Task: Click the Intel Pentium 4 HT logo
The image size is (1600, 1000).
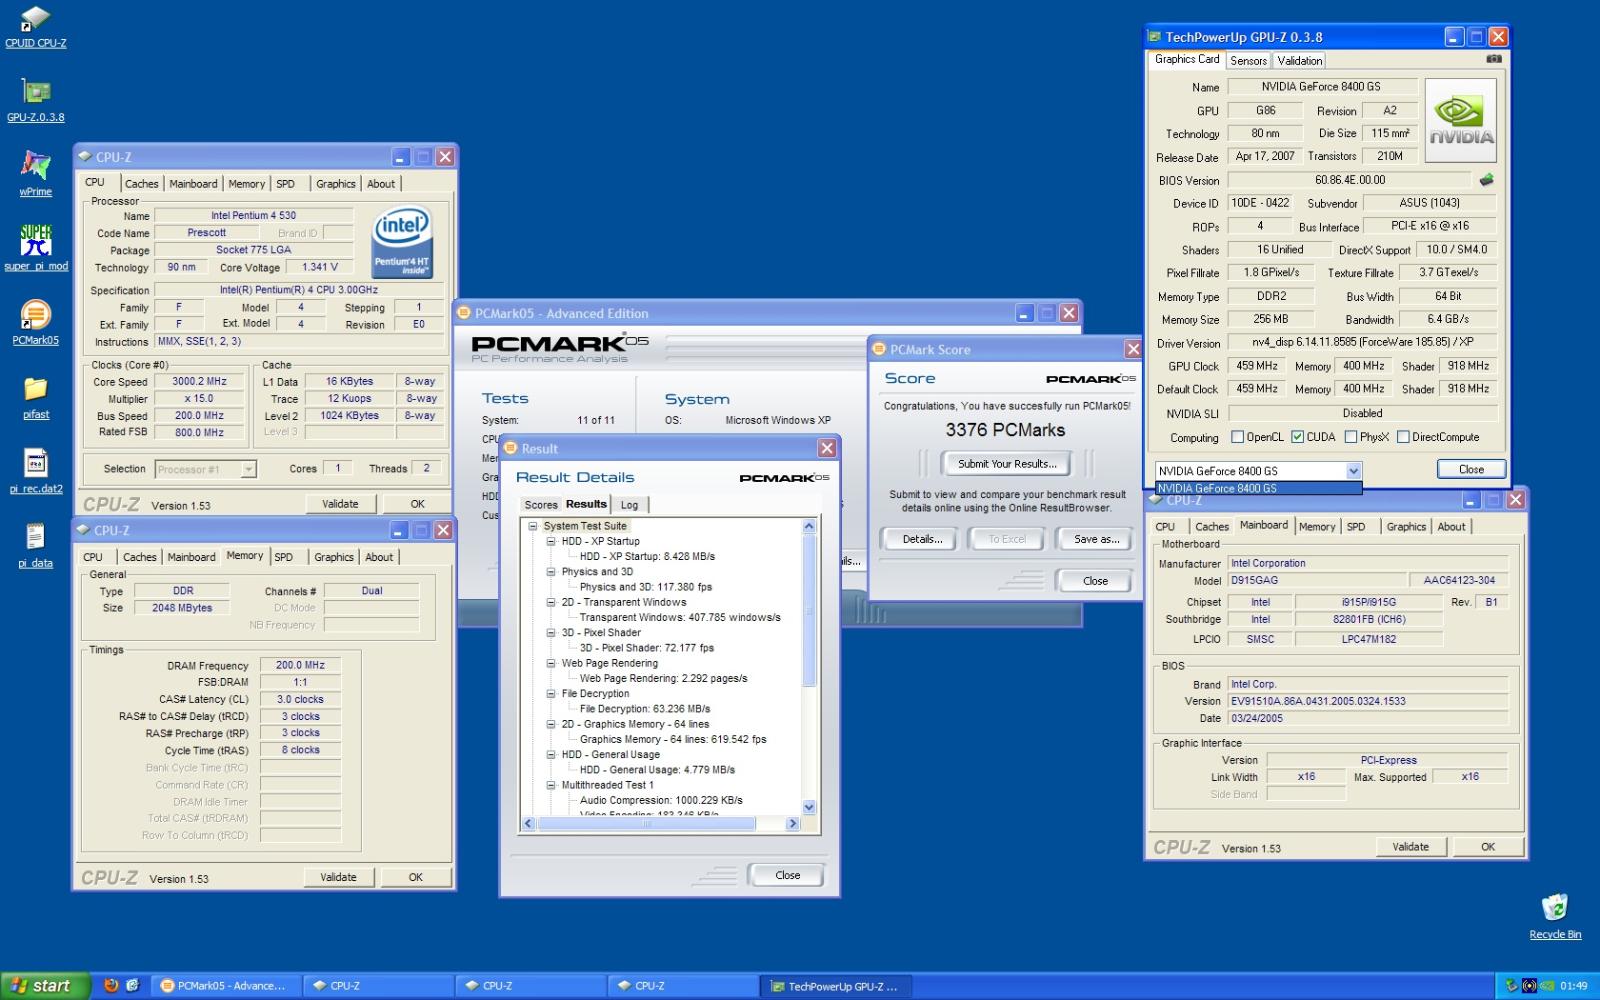Action: coord(401,241)
